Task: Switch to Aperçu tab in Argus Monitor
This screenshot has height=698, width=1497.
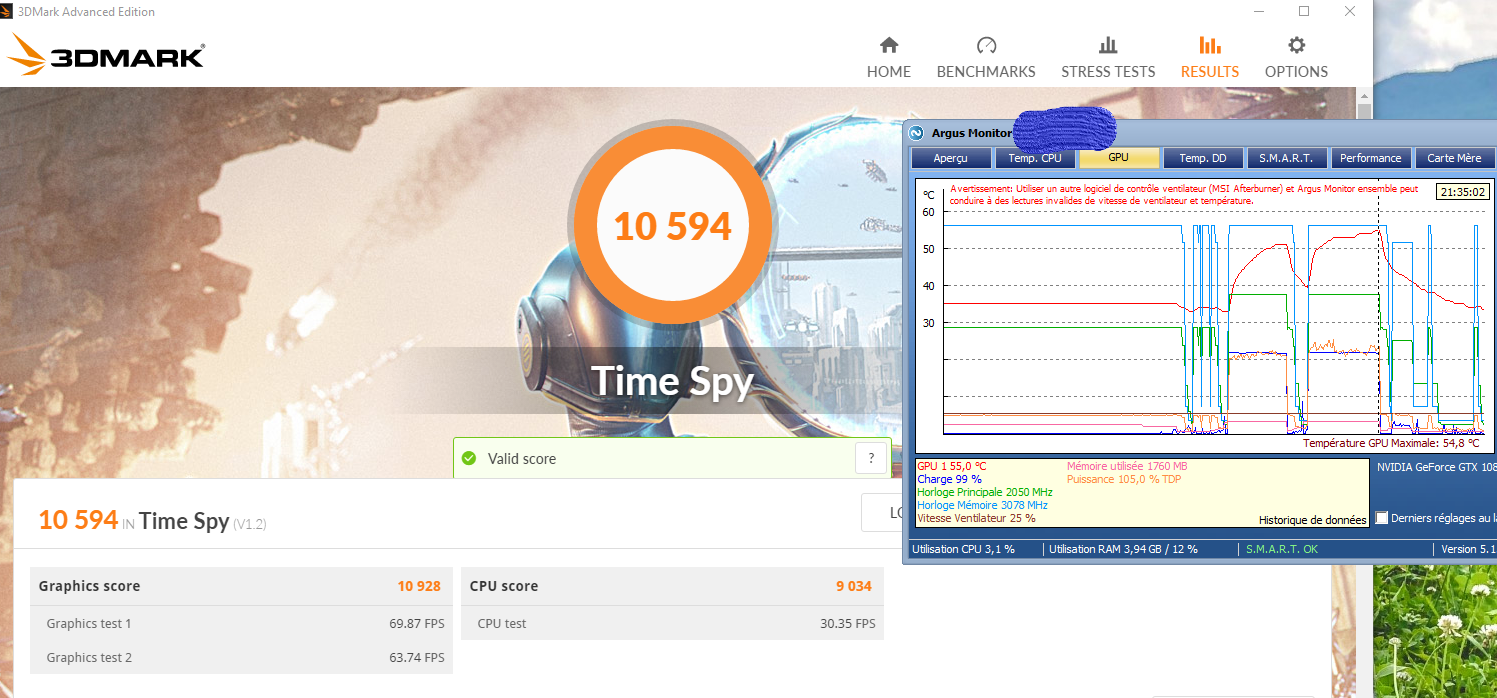Action: 951,158
